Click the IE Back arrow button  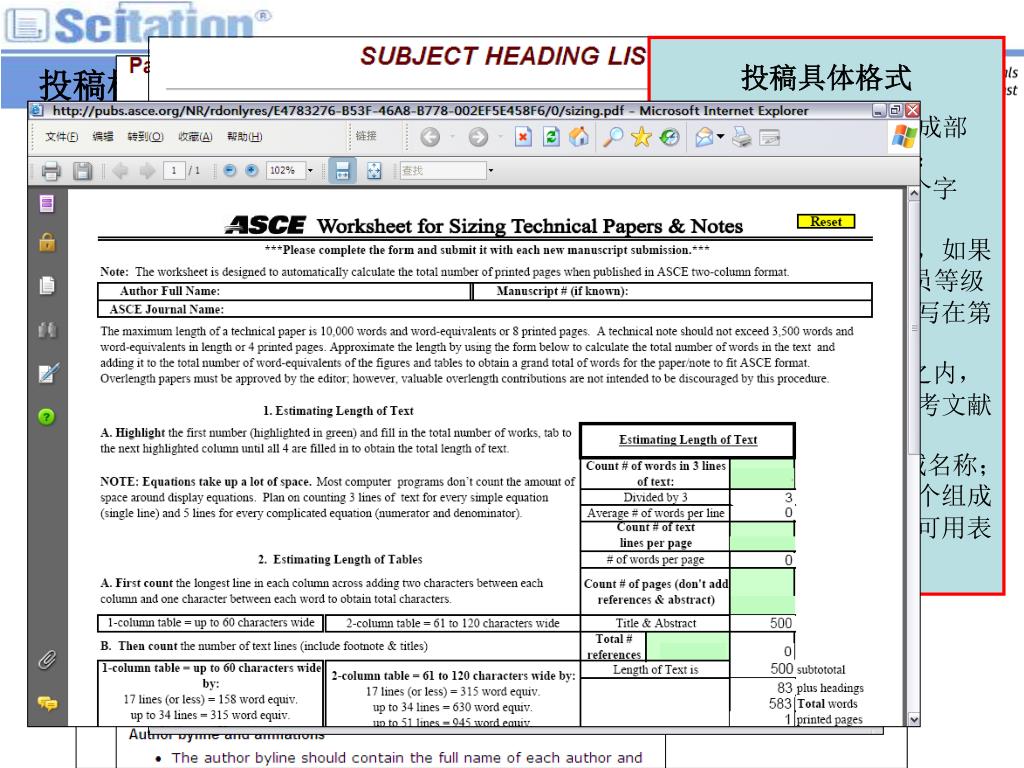pos(430,136)
